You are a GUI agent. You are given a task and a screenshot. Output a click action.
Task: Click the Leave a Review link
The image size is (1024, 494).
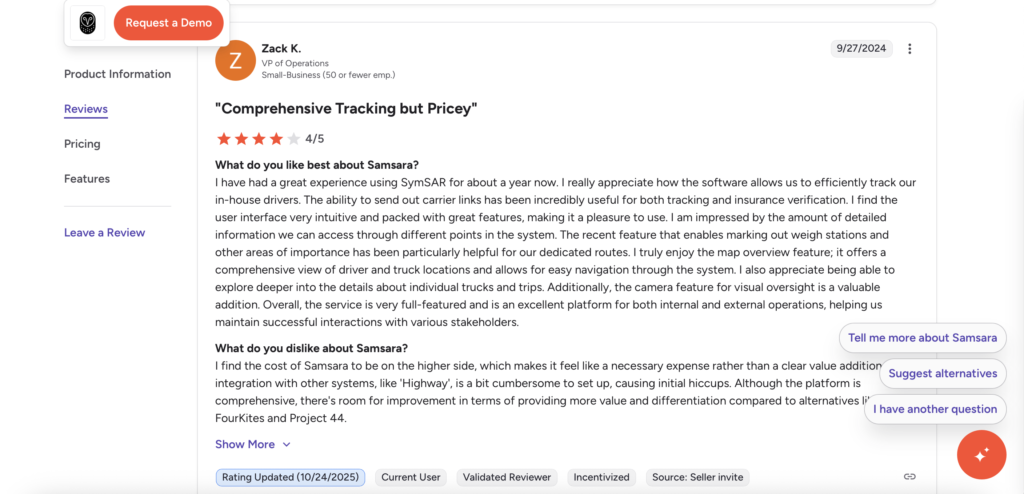coord(104,233)
